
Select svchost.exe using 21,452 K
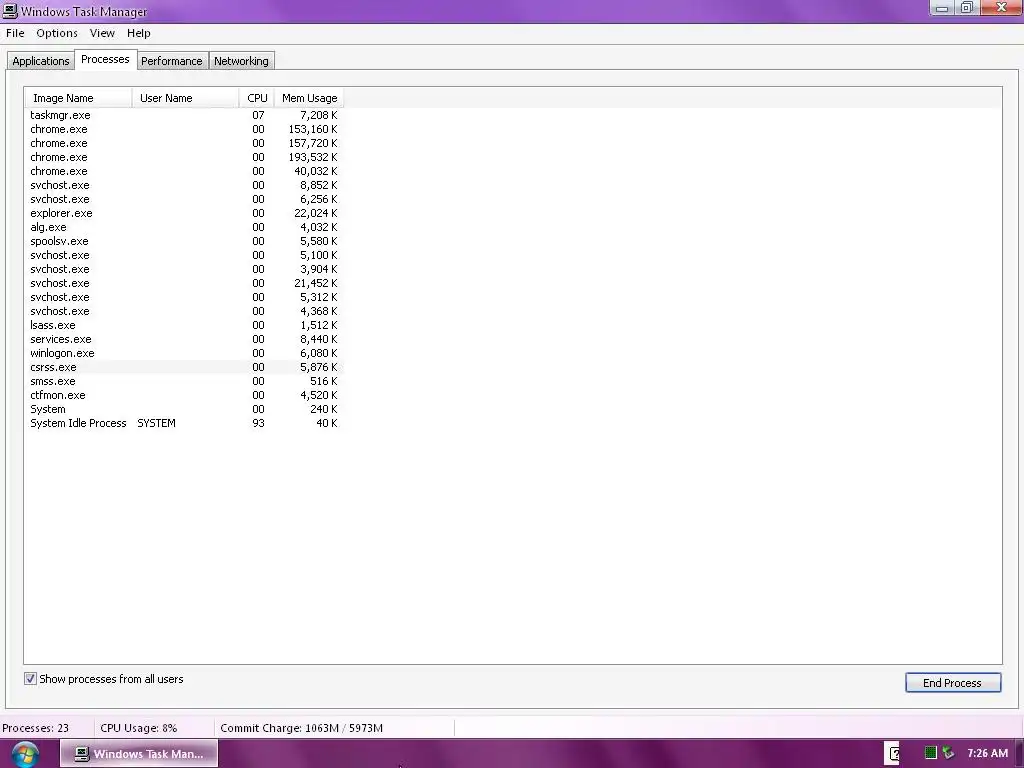[x=184, y=283]
